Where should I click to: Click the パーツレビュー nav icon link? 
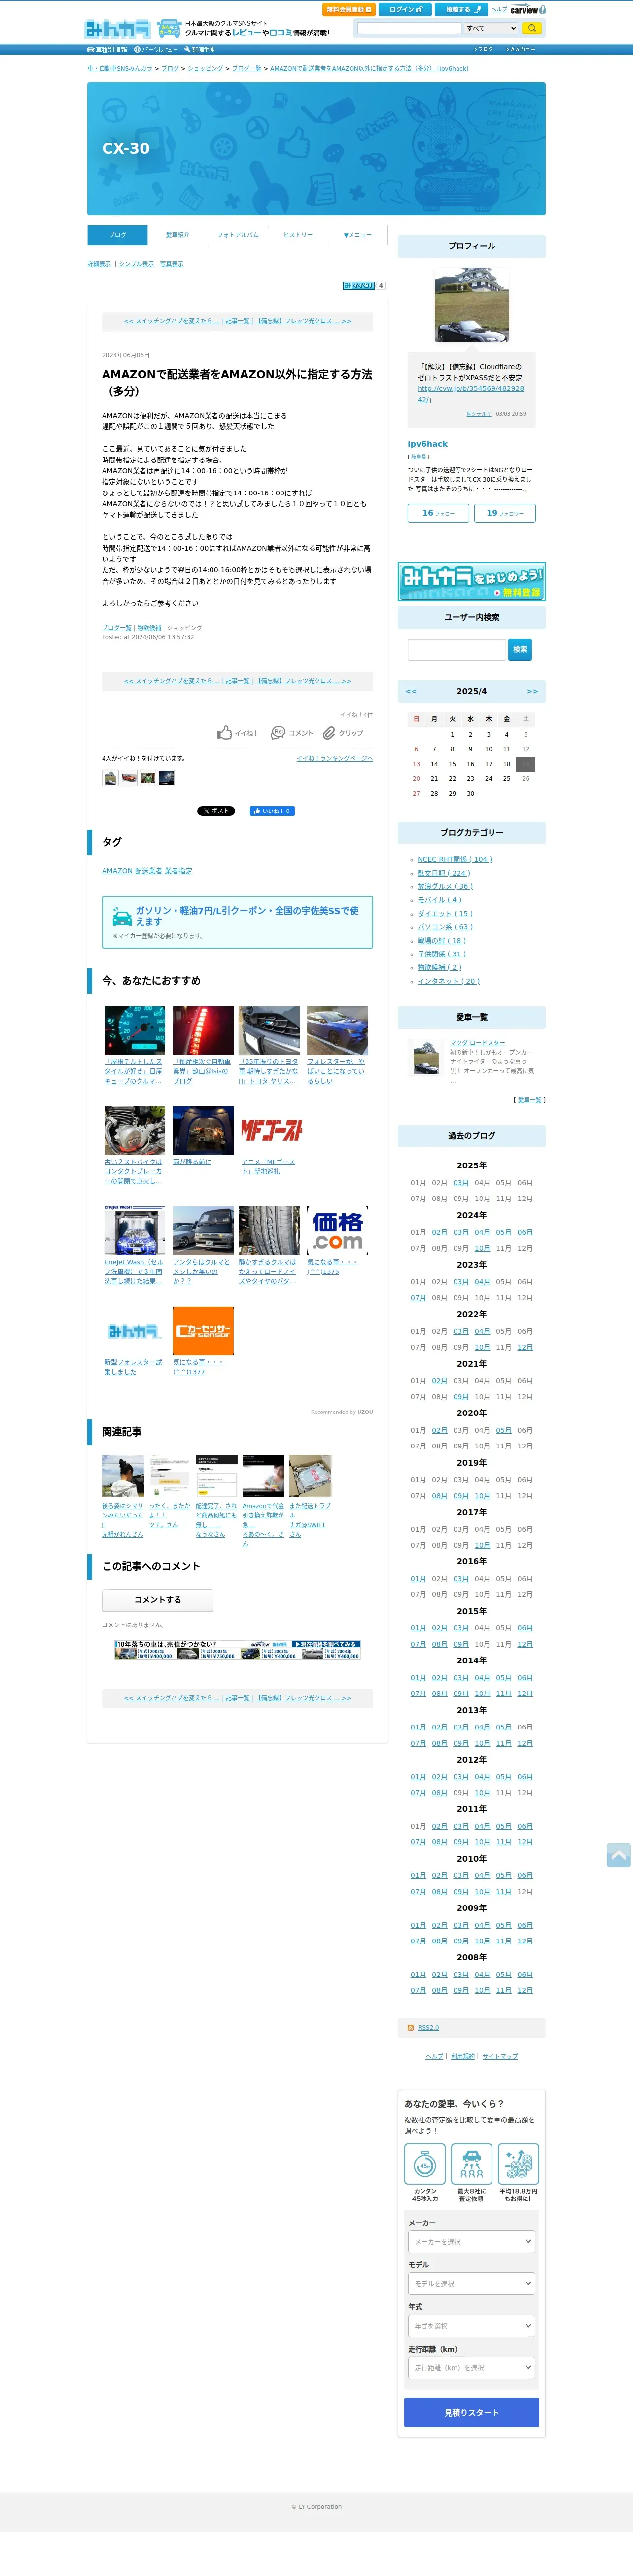[x=156, y=49]
